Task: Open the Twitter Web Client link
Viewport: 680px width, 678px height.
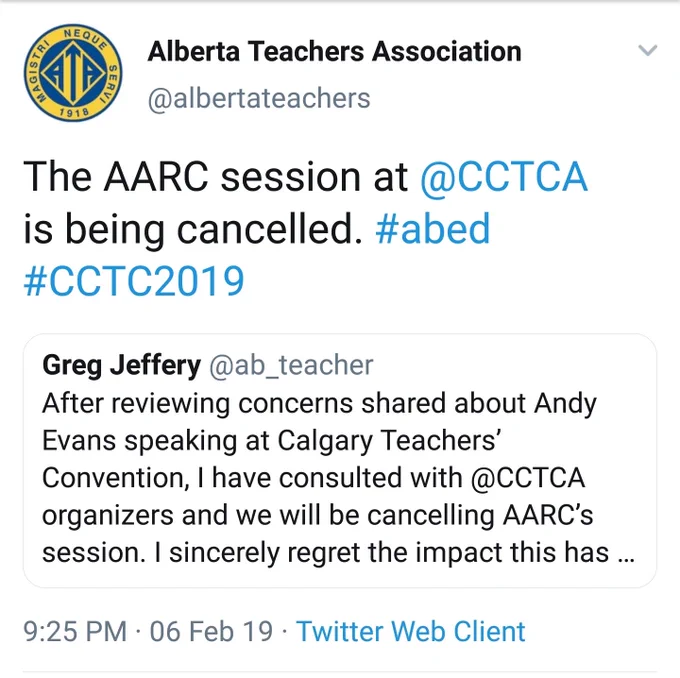Action: click(410, 631)
